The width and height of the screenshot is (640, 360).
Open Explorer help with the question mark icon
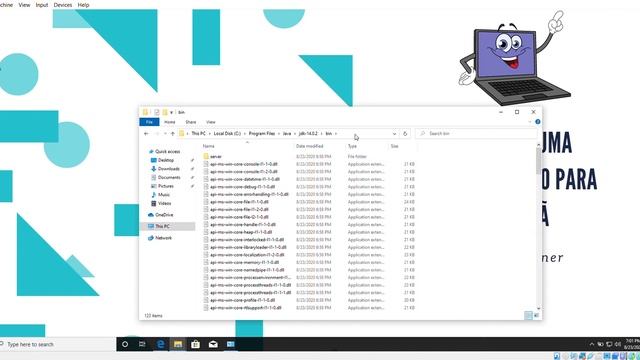click(538, 122)
